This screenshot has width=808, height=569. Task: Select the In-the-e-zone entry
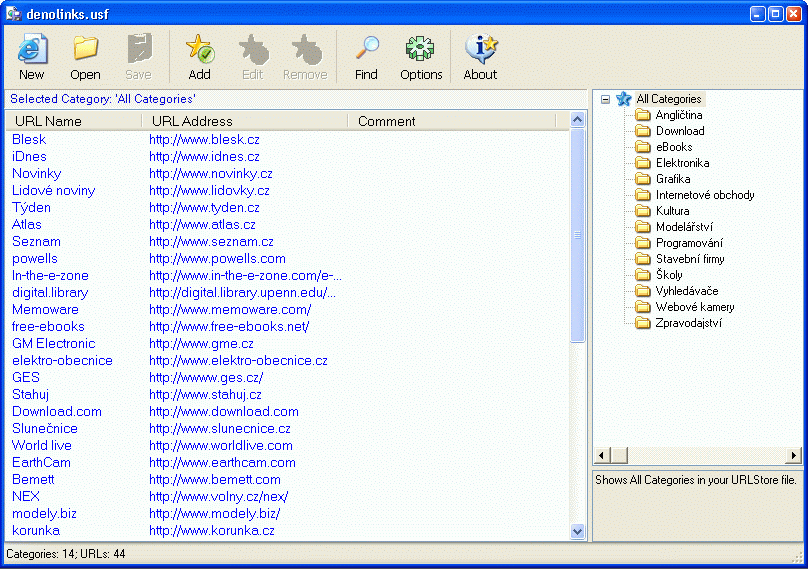[x=50, y=276]
